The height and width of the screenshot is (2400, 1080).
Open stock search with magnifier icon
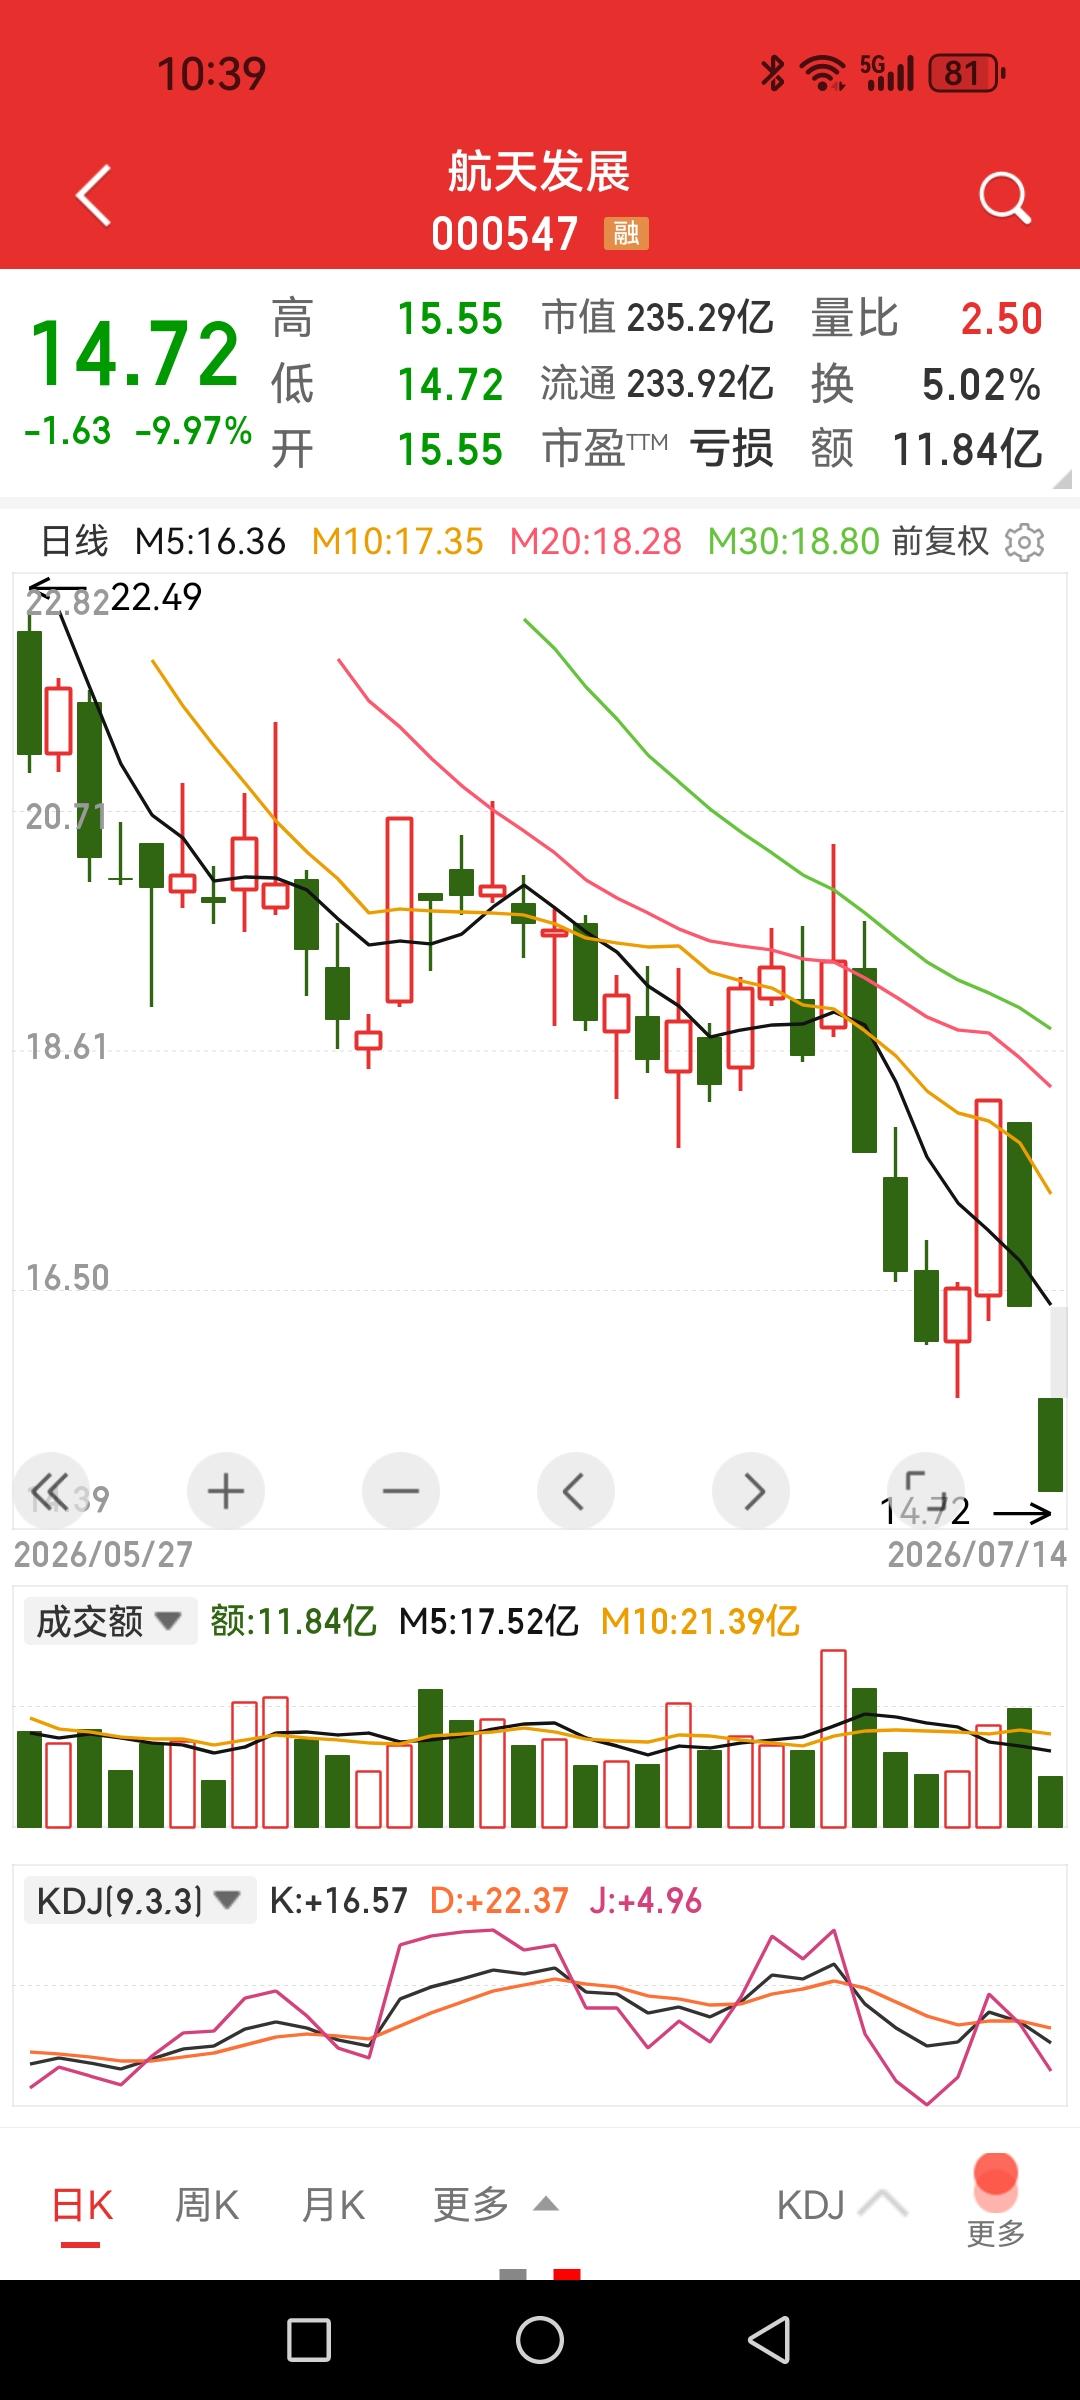[x=1004, y=197]
